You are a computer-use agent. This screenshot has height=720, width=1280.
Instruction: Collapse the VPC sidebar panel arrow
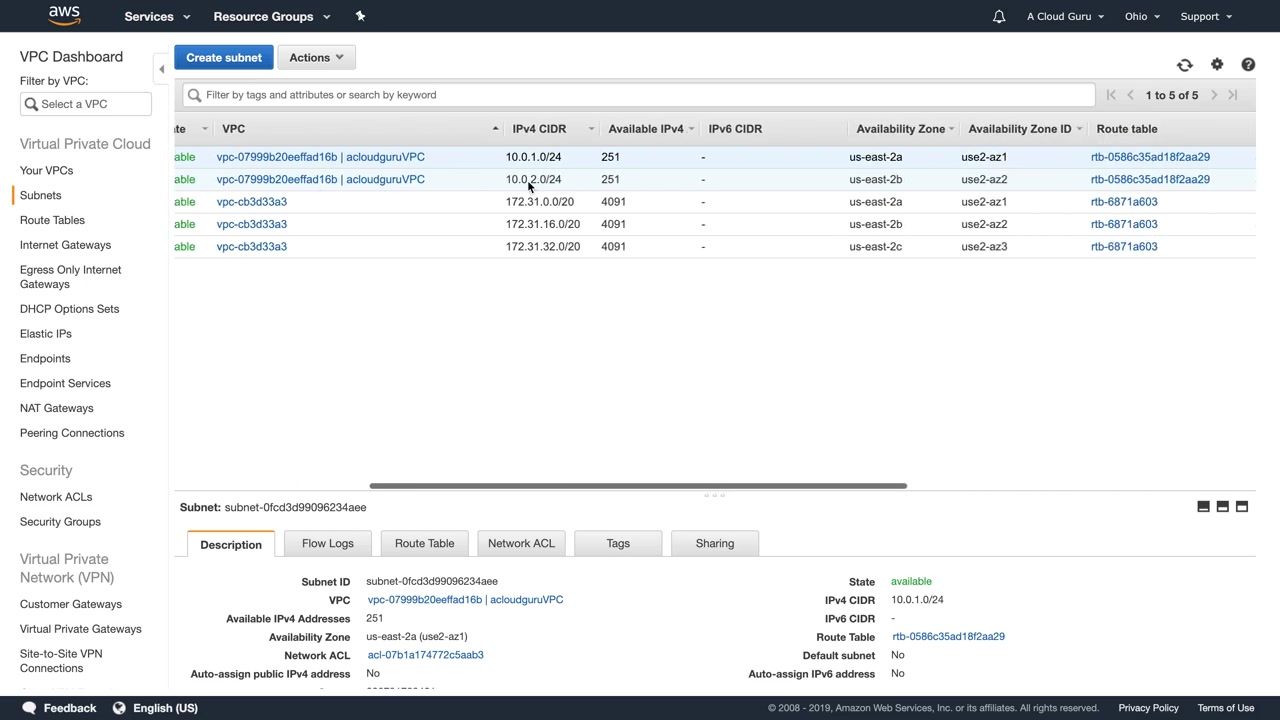click(x=162, y=69)
